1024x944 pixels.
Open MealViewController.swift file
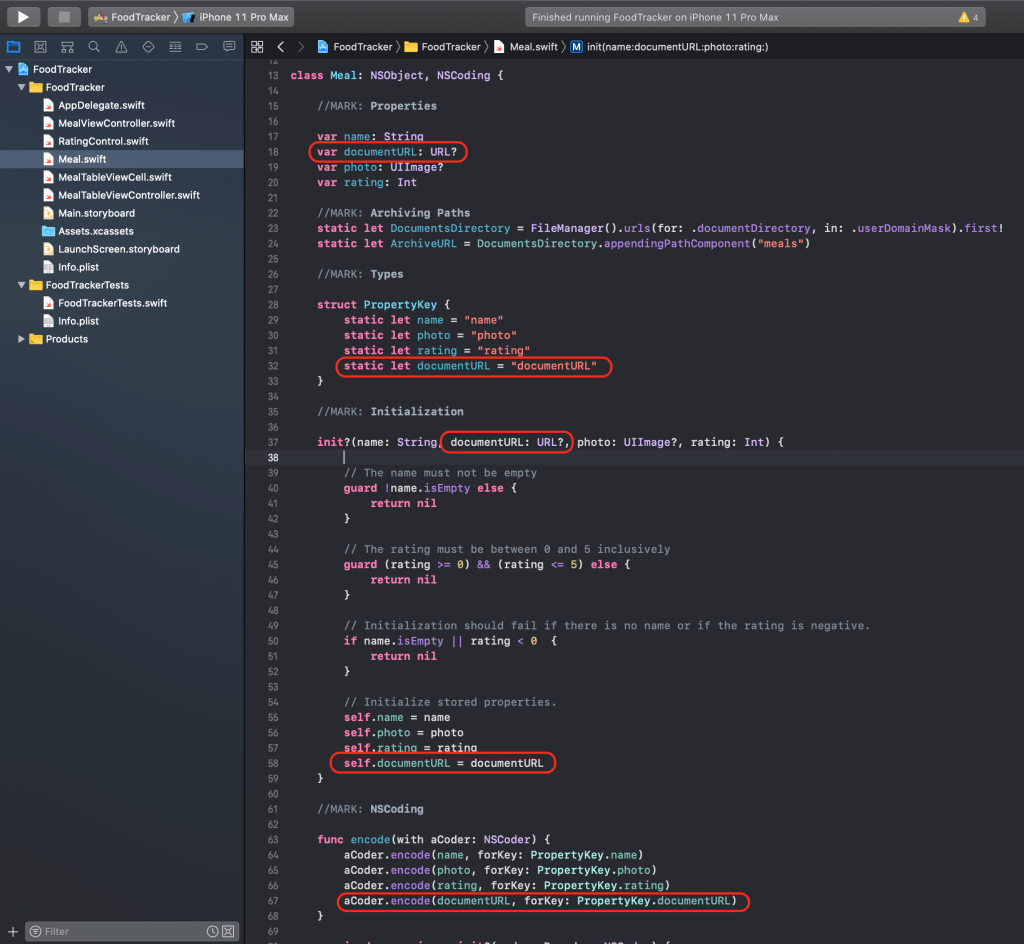coord(116,123)
